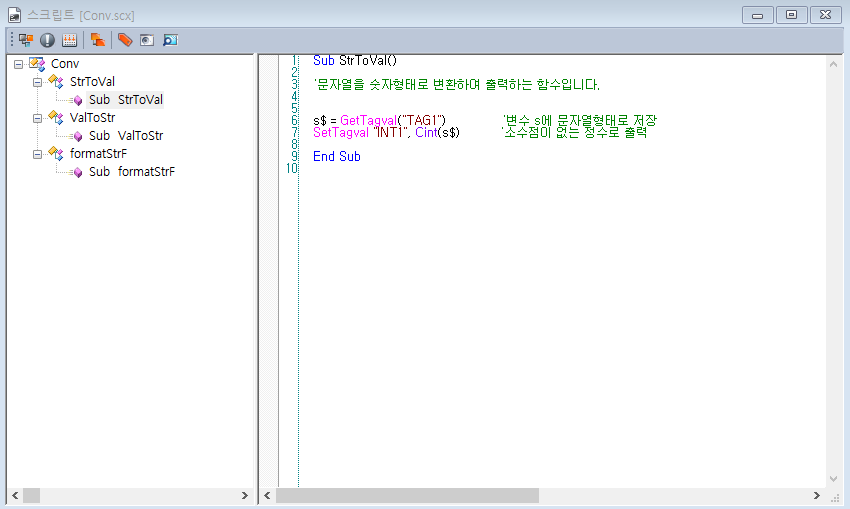The width and height of the screenshot is (850, 509).
Task: Click the ValToStr module icon
Action: pos(56,118)
